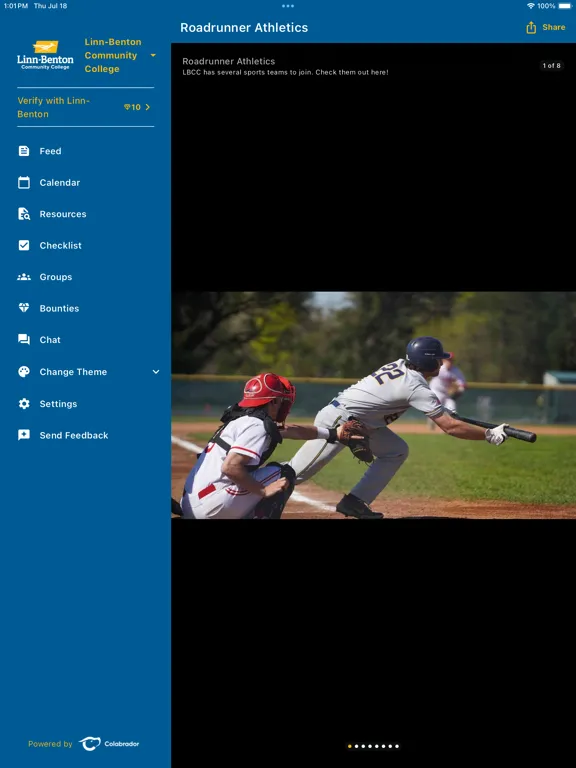Open Bounties menu item
This screenshot has width=576, height=768.
pyautogui.click(x=59, y=308)
